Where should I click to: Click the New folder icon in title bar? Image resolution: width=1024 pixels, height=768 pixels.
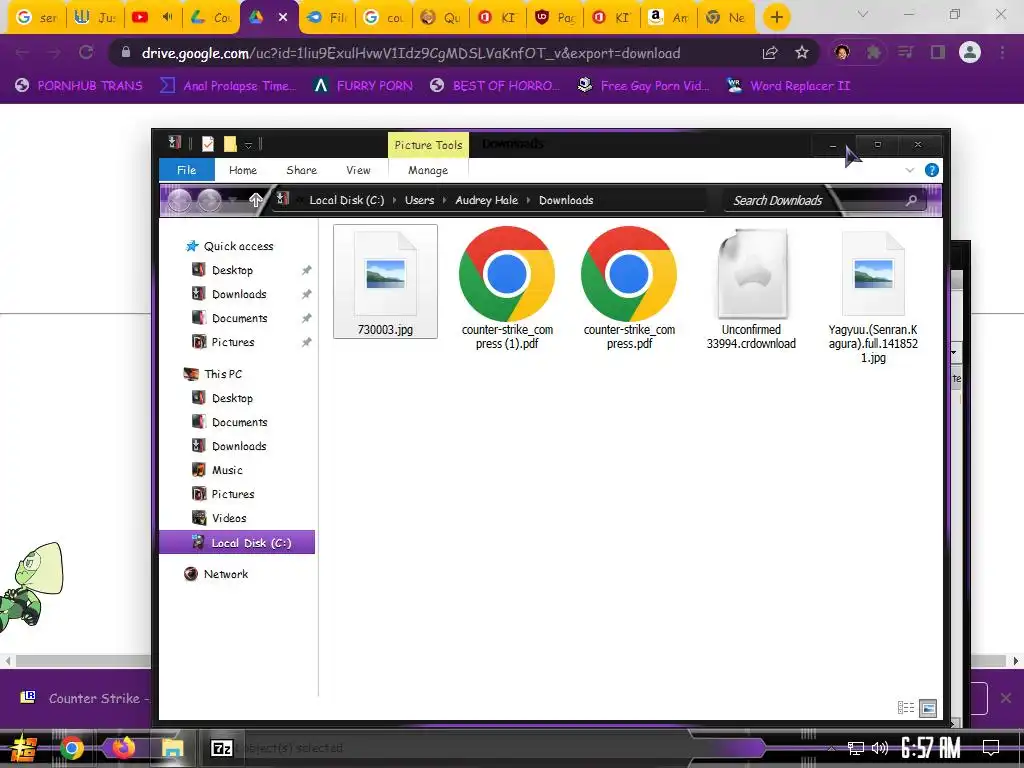(x=230, y=144)
